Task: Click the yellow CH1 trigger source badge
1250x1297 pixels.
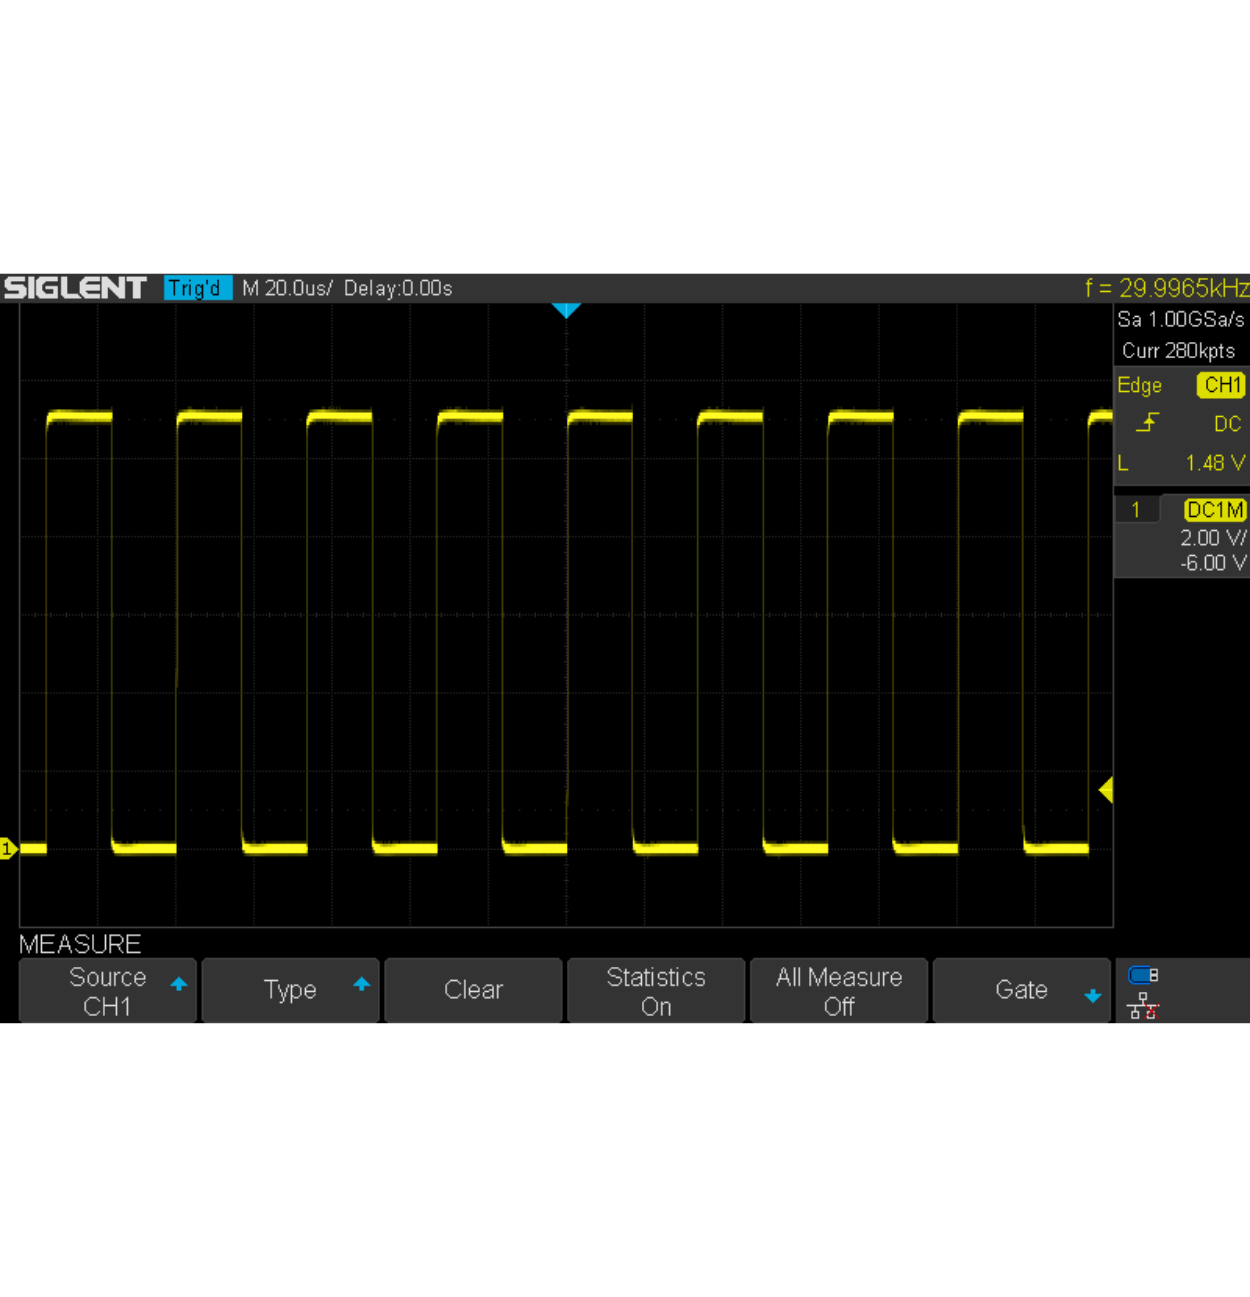Action: (x=1221, y=385)
